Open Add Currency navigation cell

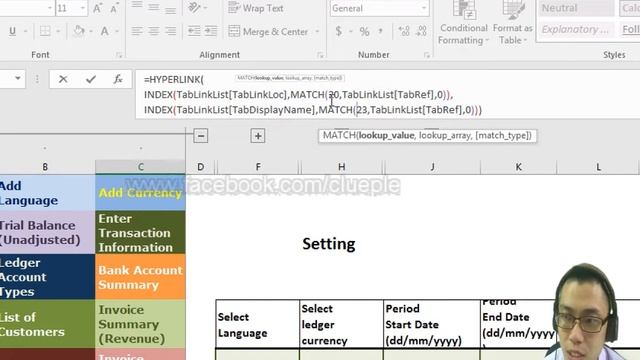(x=140, y=193)
